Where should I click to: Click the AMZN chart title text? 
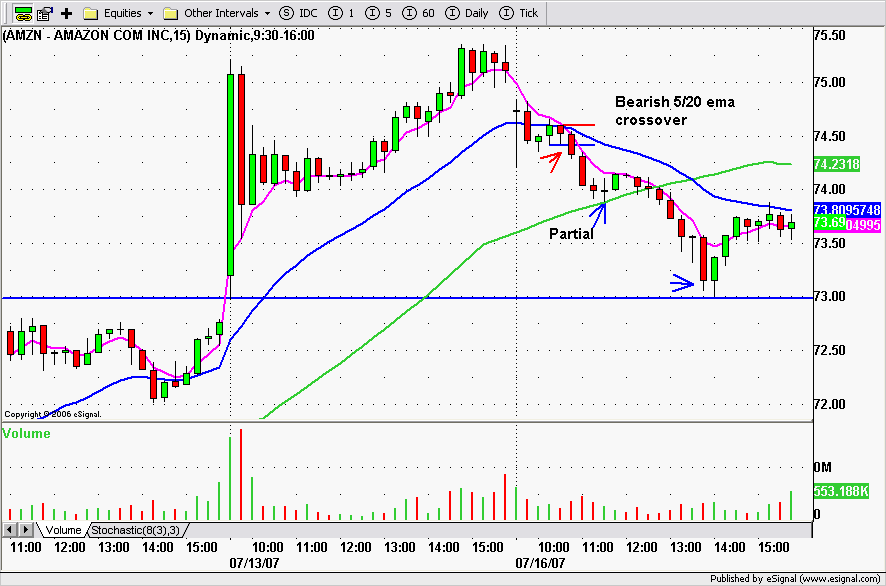click(x=159, y=36)
